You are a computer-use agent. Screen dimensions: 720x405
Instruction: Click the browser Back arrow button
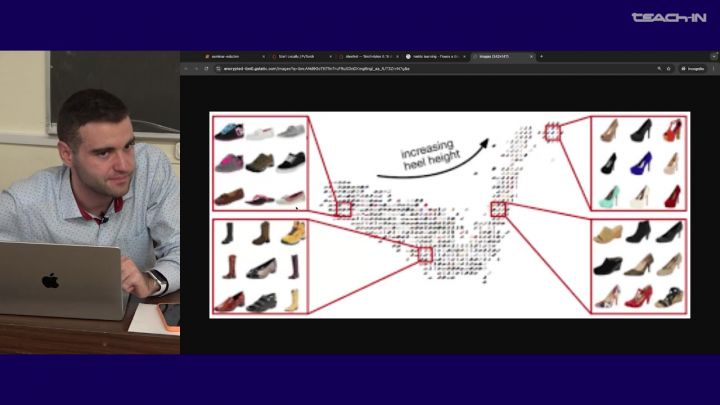(x=186, y=68)
